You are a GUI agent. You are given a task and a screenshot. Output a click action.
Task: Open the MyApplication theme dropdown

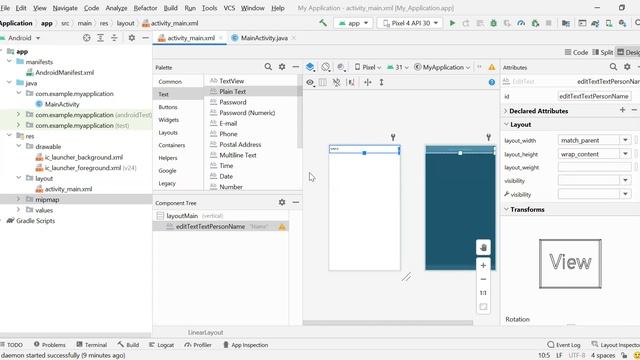(x=442, y=67)
